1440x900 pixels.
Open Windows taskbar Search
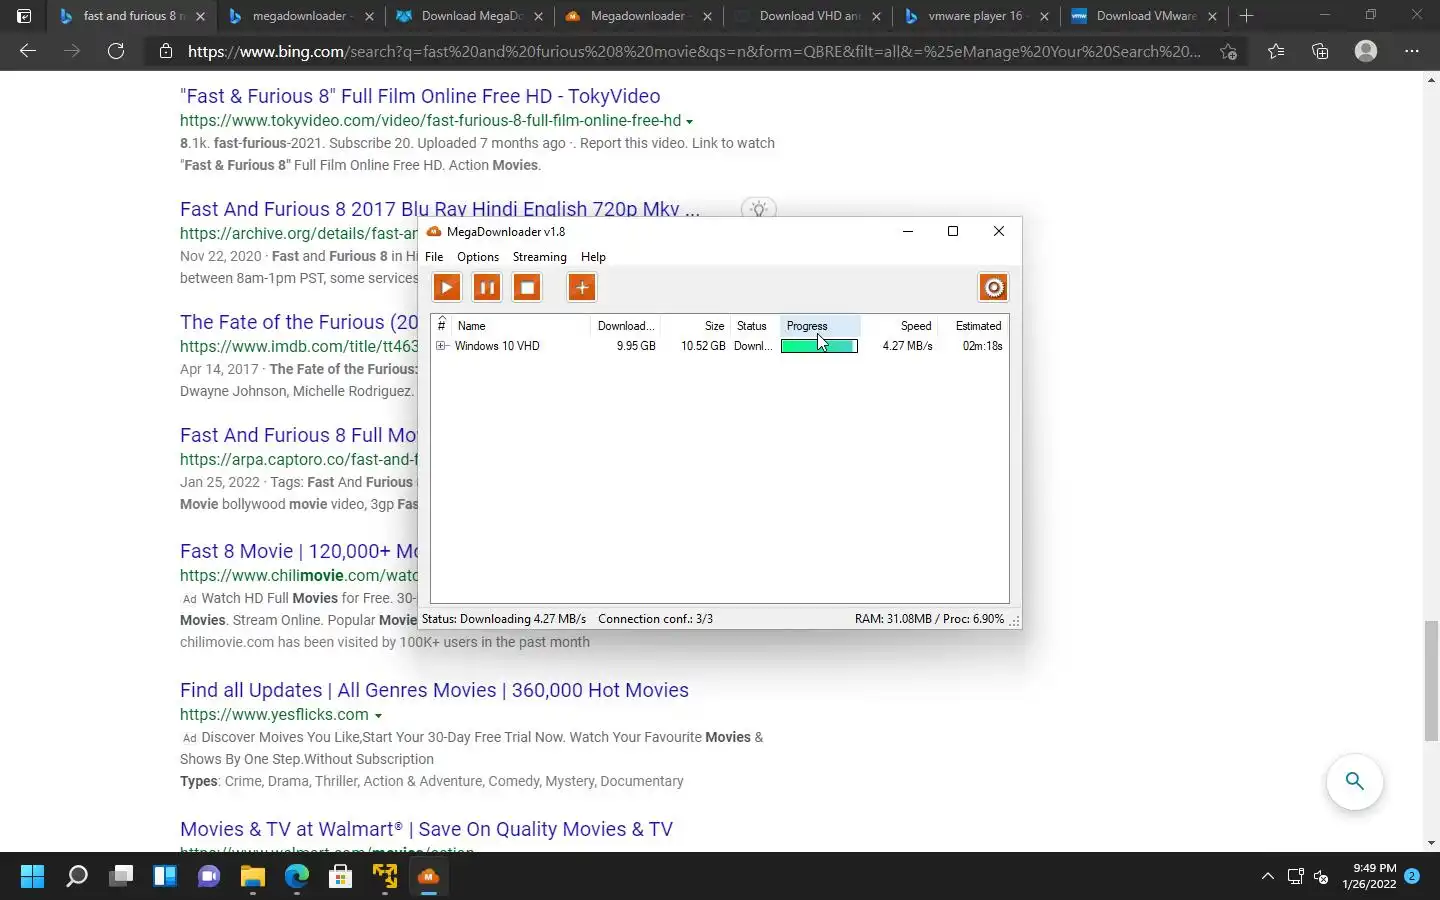(77, 877)
